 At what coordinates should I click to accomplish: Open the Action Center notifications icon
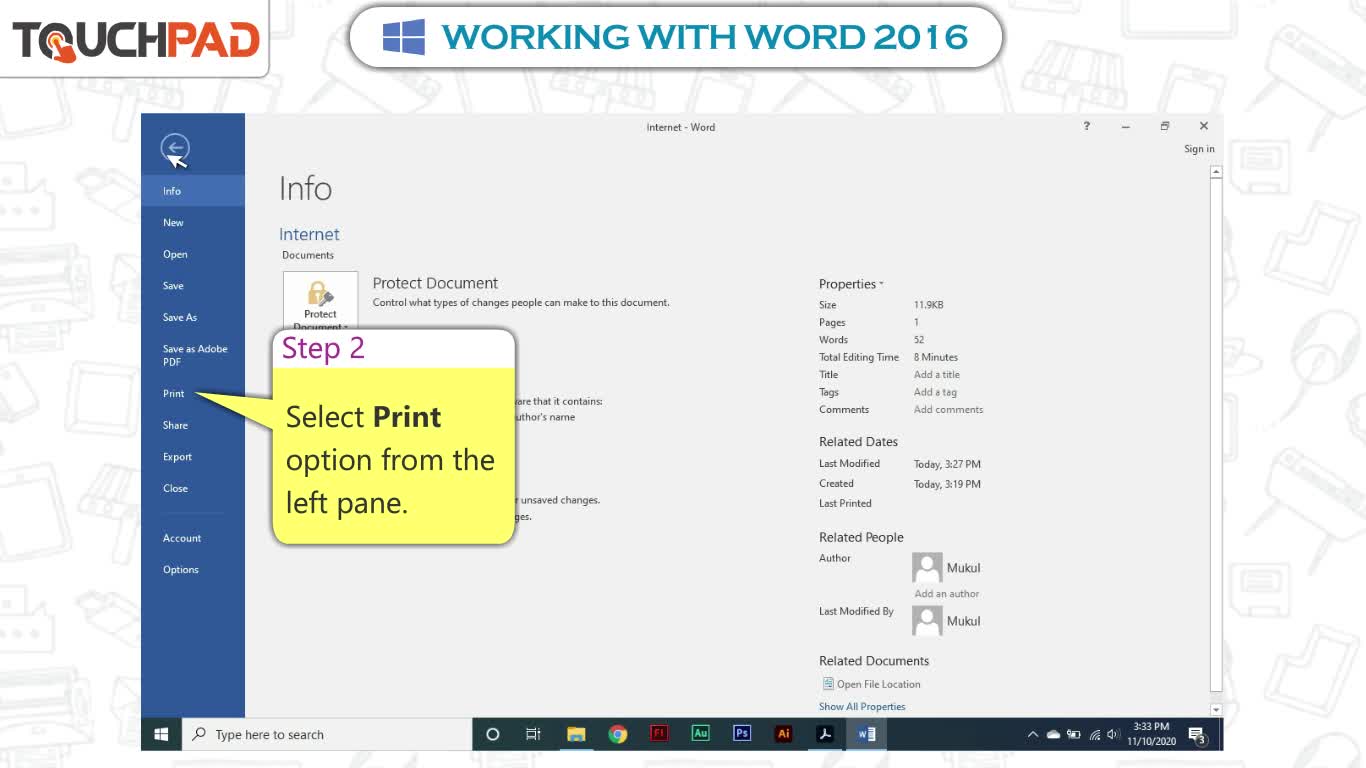tap(1196, 736)
